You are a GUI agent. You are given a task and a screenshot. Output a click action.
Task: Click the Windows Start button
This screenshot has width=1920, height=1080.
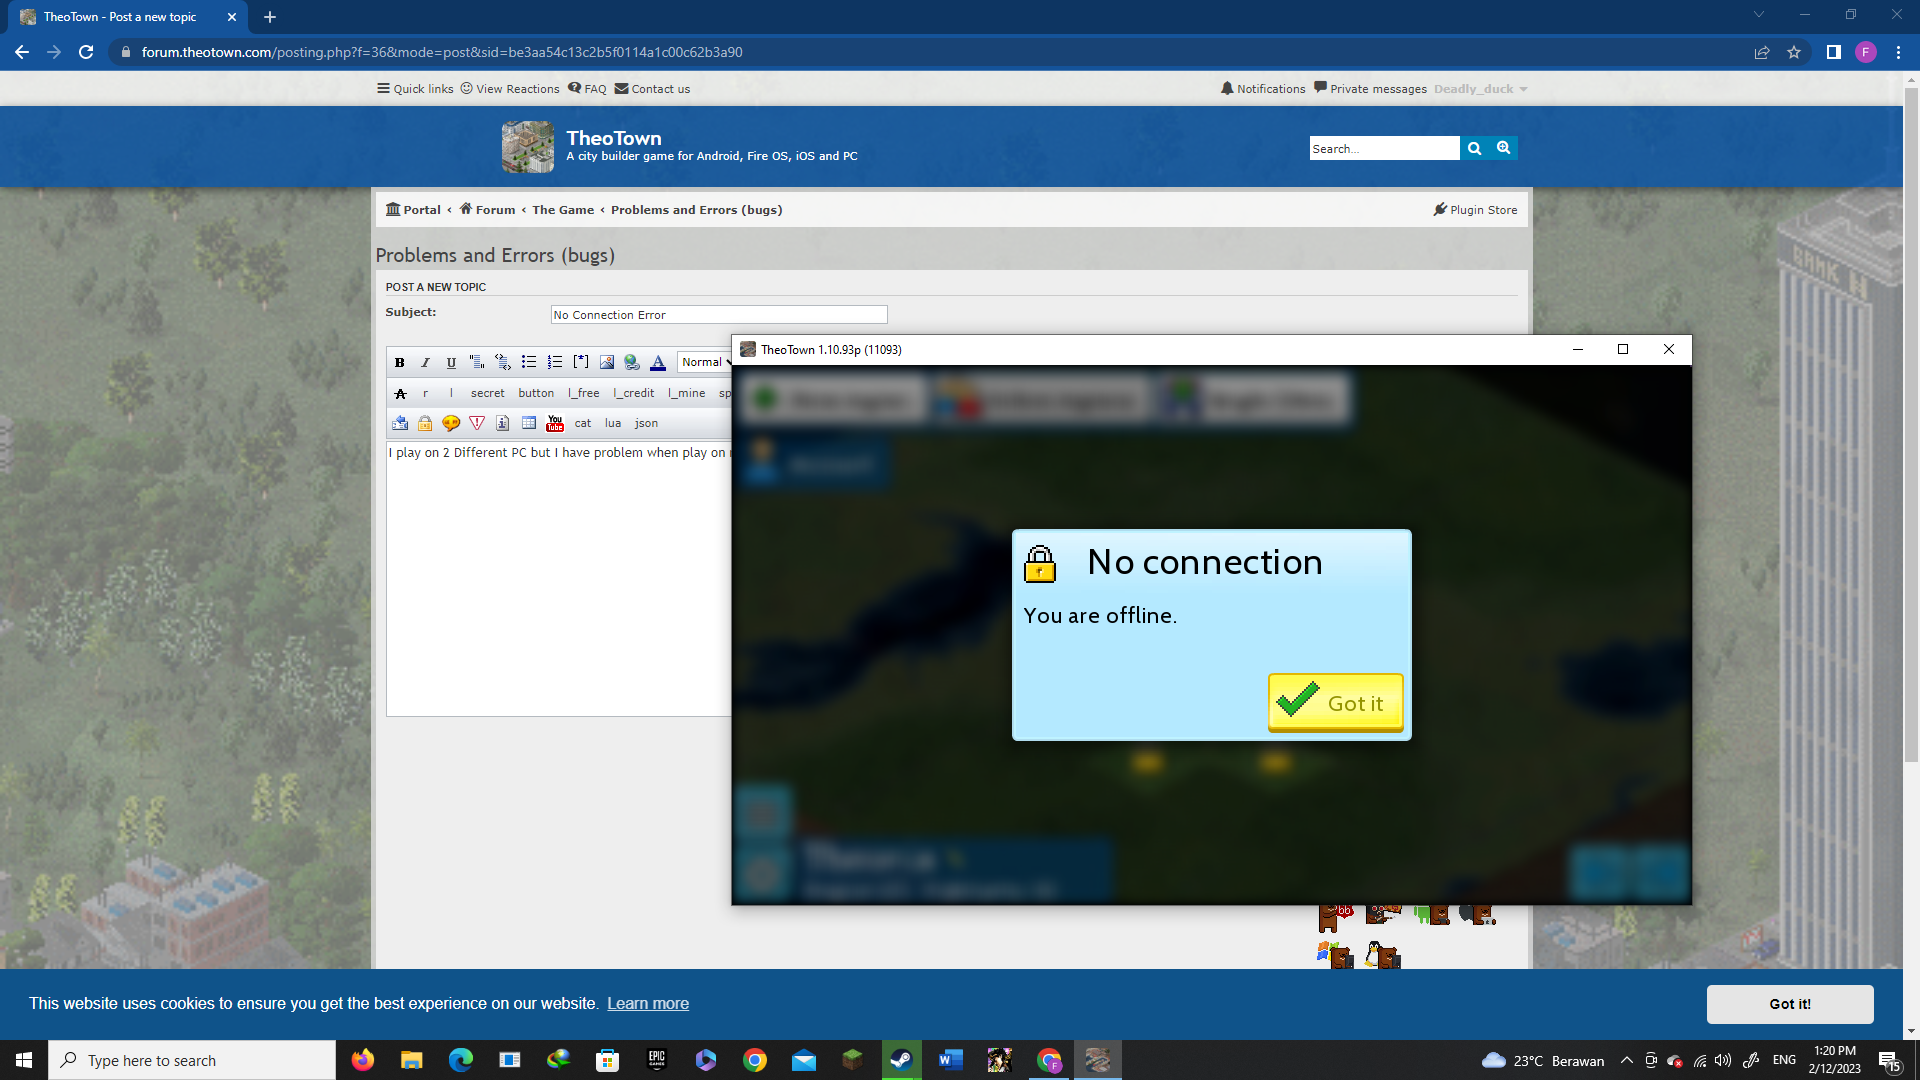[24, 1060]
